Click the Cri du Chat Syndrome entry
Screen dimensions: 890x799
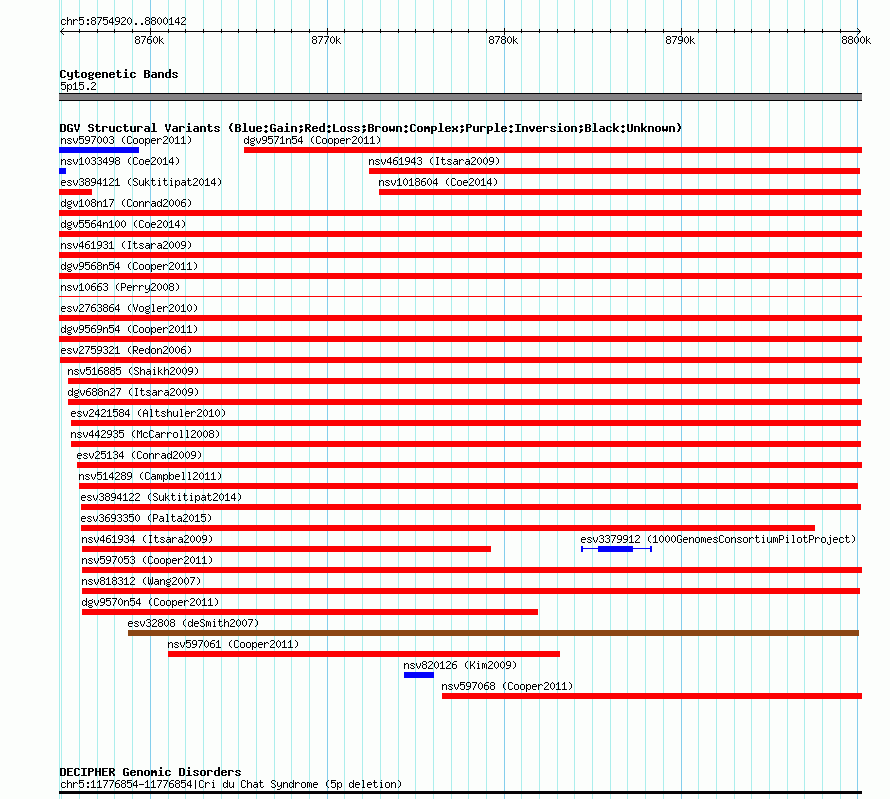231,784
